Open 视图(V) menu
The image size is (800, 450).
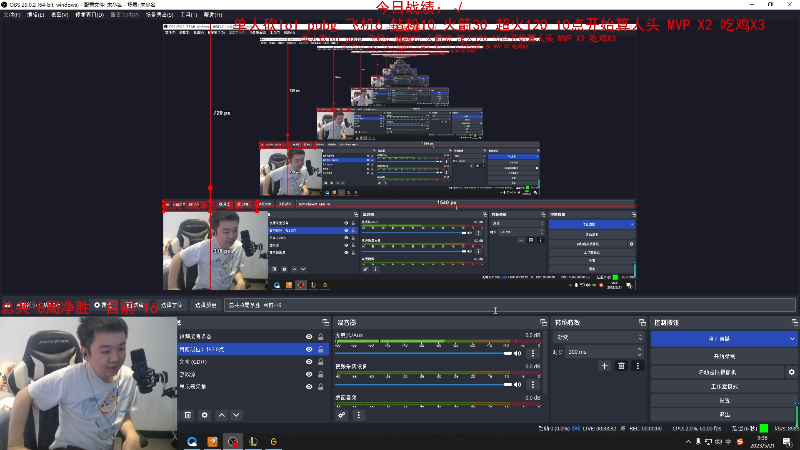click(60, 15)
